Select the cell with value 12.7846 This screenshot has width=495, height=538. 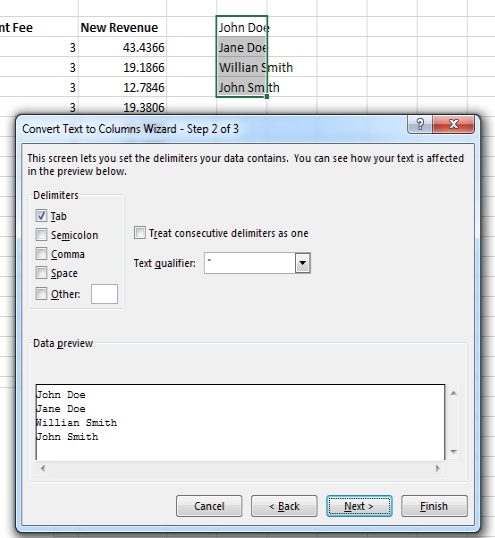122,87
